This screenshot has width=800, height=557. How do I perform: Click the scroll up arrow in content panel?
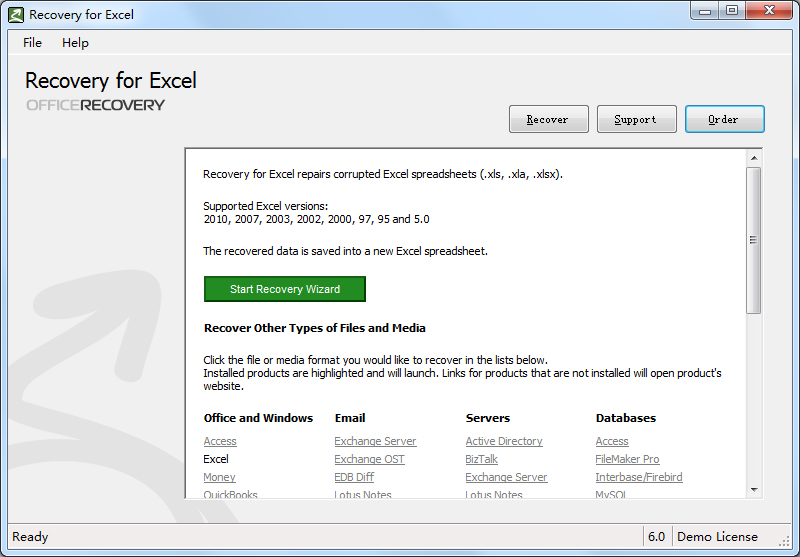point(754,158)
